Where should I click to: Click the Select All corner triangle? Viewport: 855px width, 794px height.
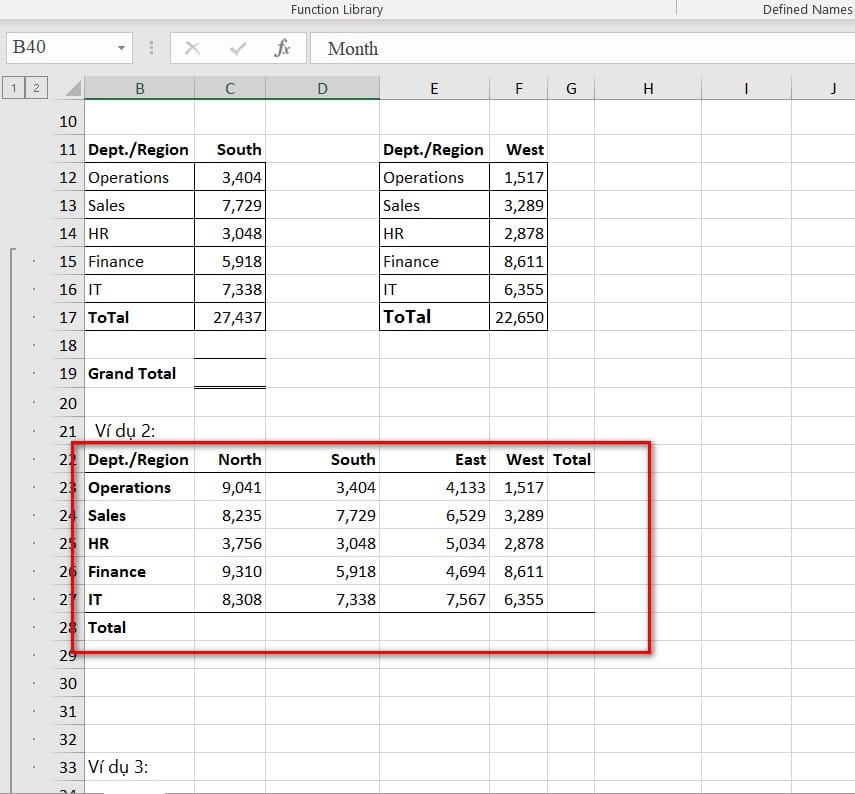pyautogui.click(x=71, y=89)
